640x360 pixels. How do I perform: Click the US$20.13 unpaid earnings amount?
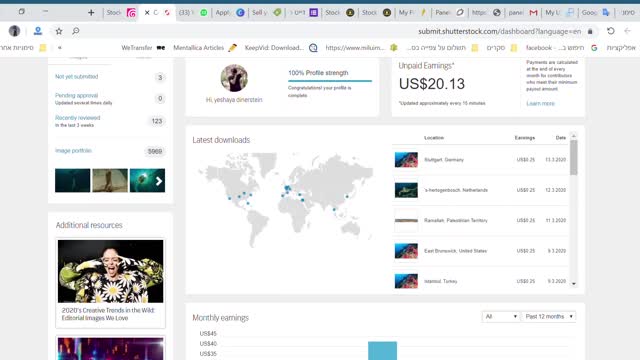pos(432,84)
